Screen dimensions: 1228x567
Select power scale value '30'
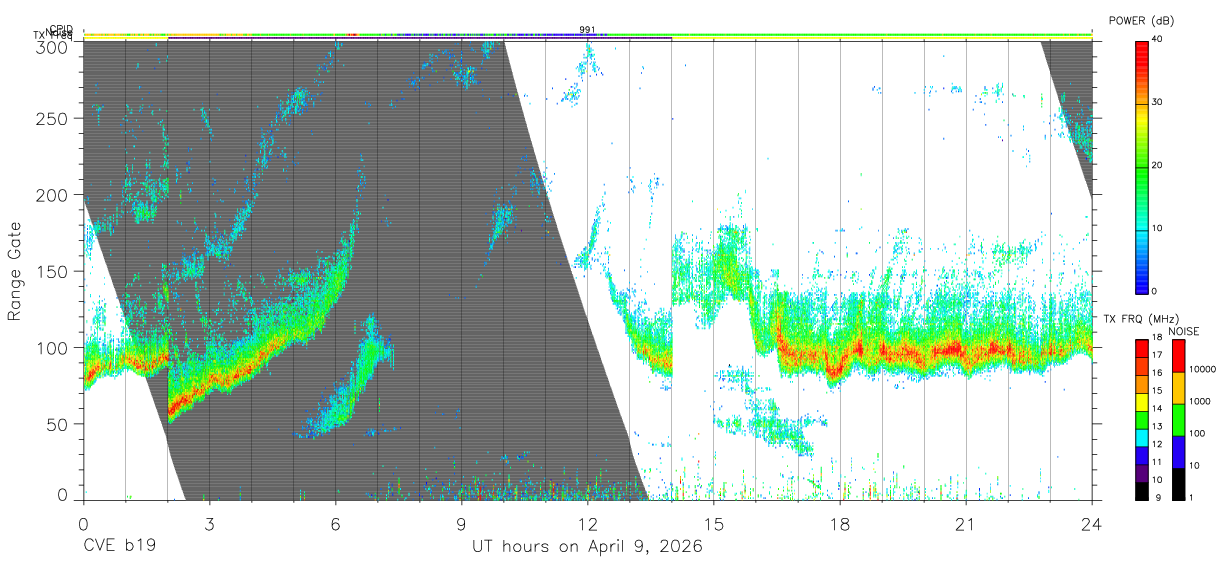click(x=1158, y=103)
